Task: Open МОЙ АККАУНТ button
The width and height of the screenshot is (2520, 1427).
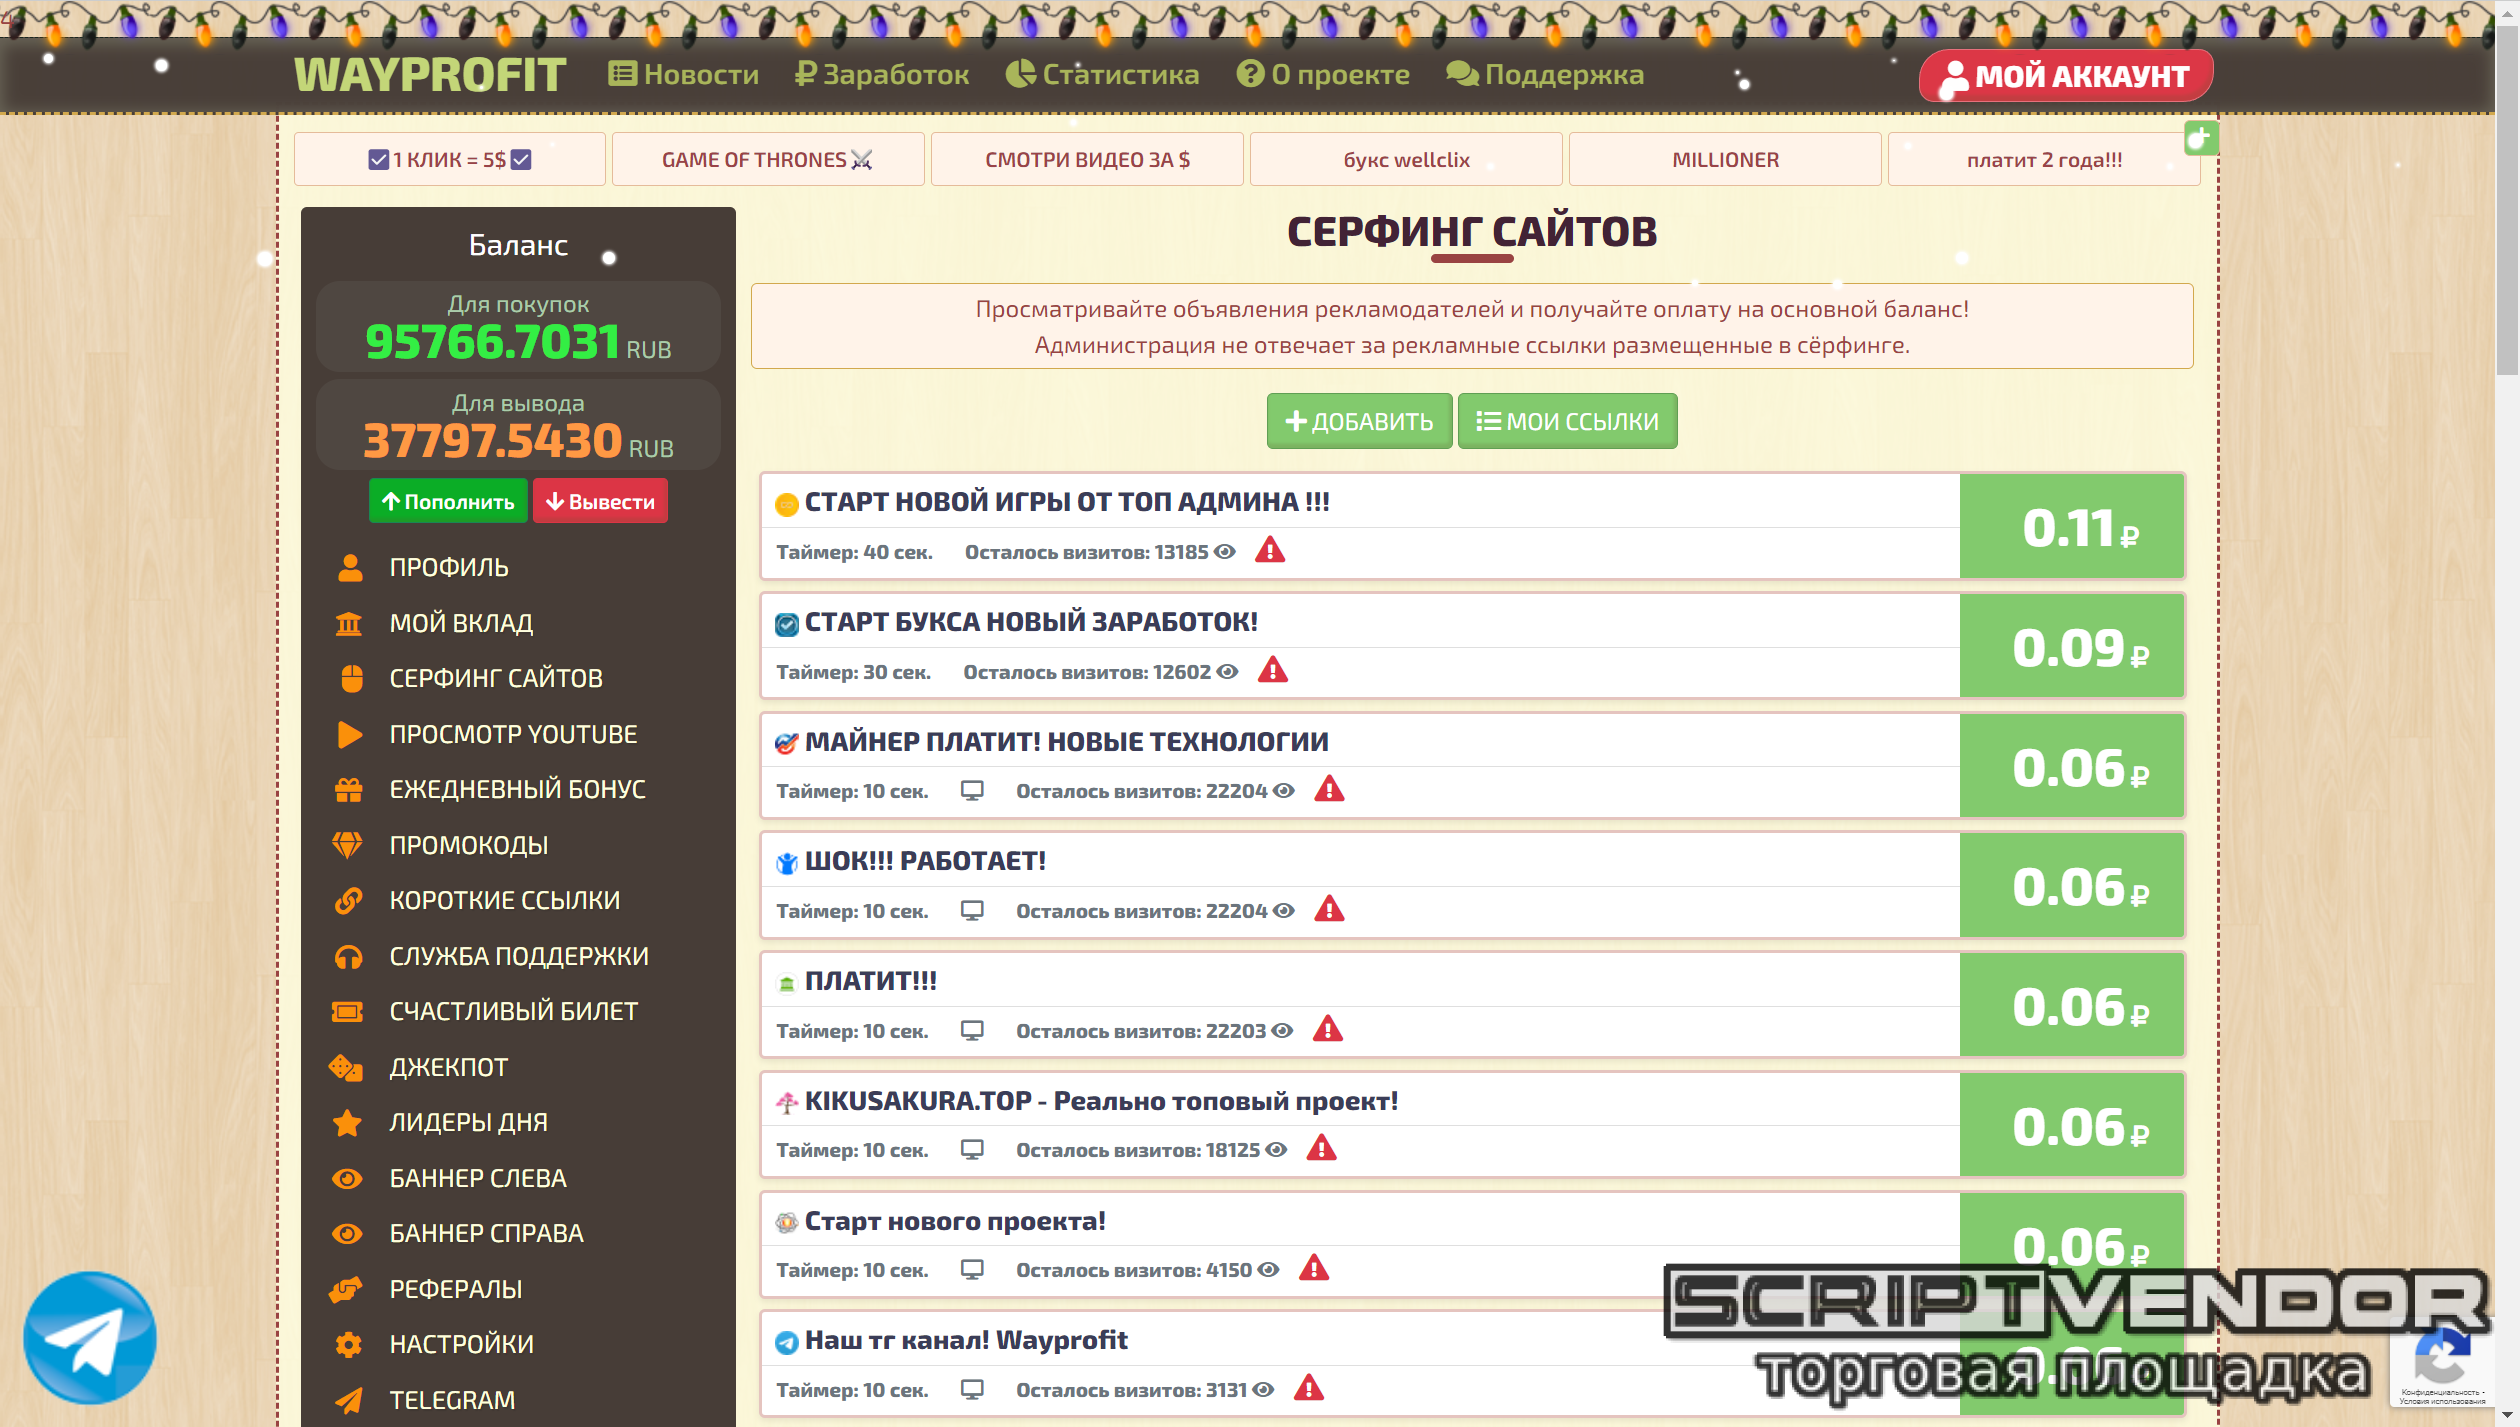Action: [2066, 76]
